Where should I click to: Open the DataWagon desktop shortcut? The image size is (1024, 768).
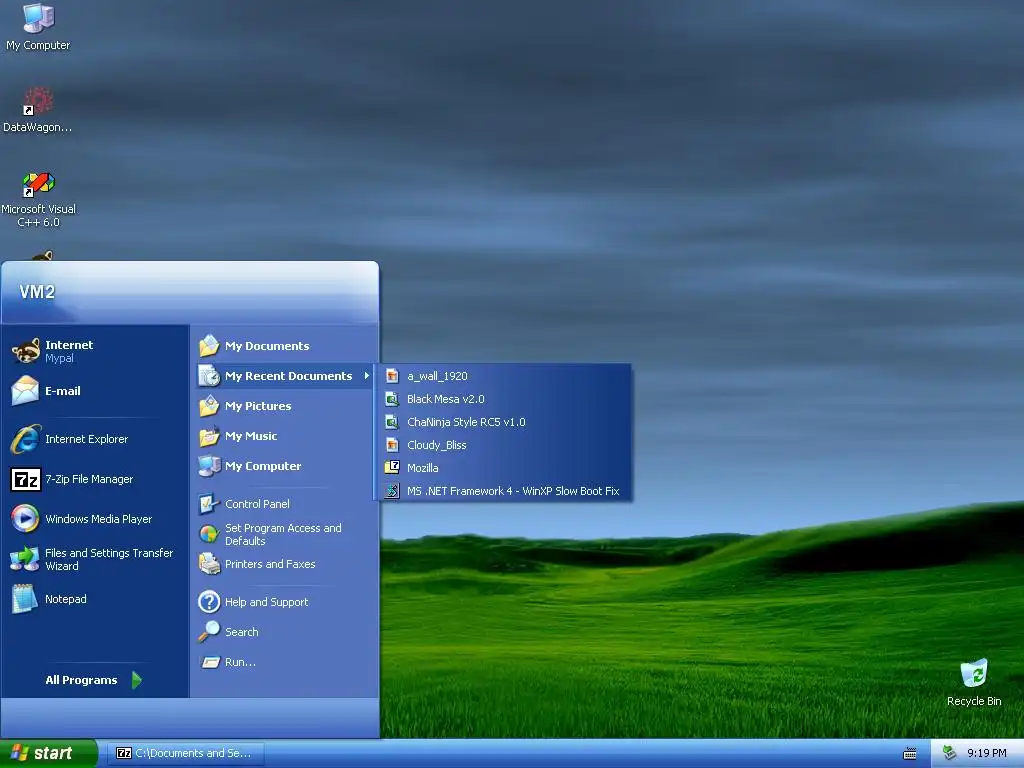pos(38,101)
